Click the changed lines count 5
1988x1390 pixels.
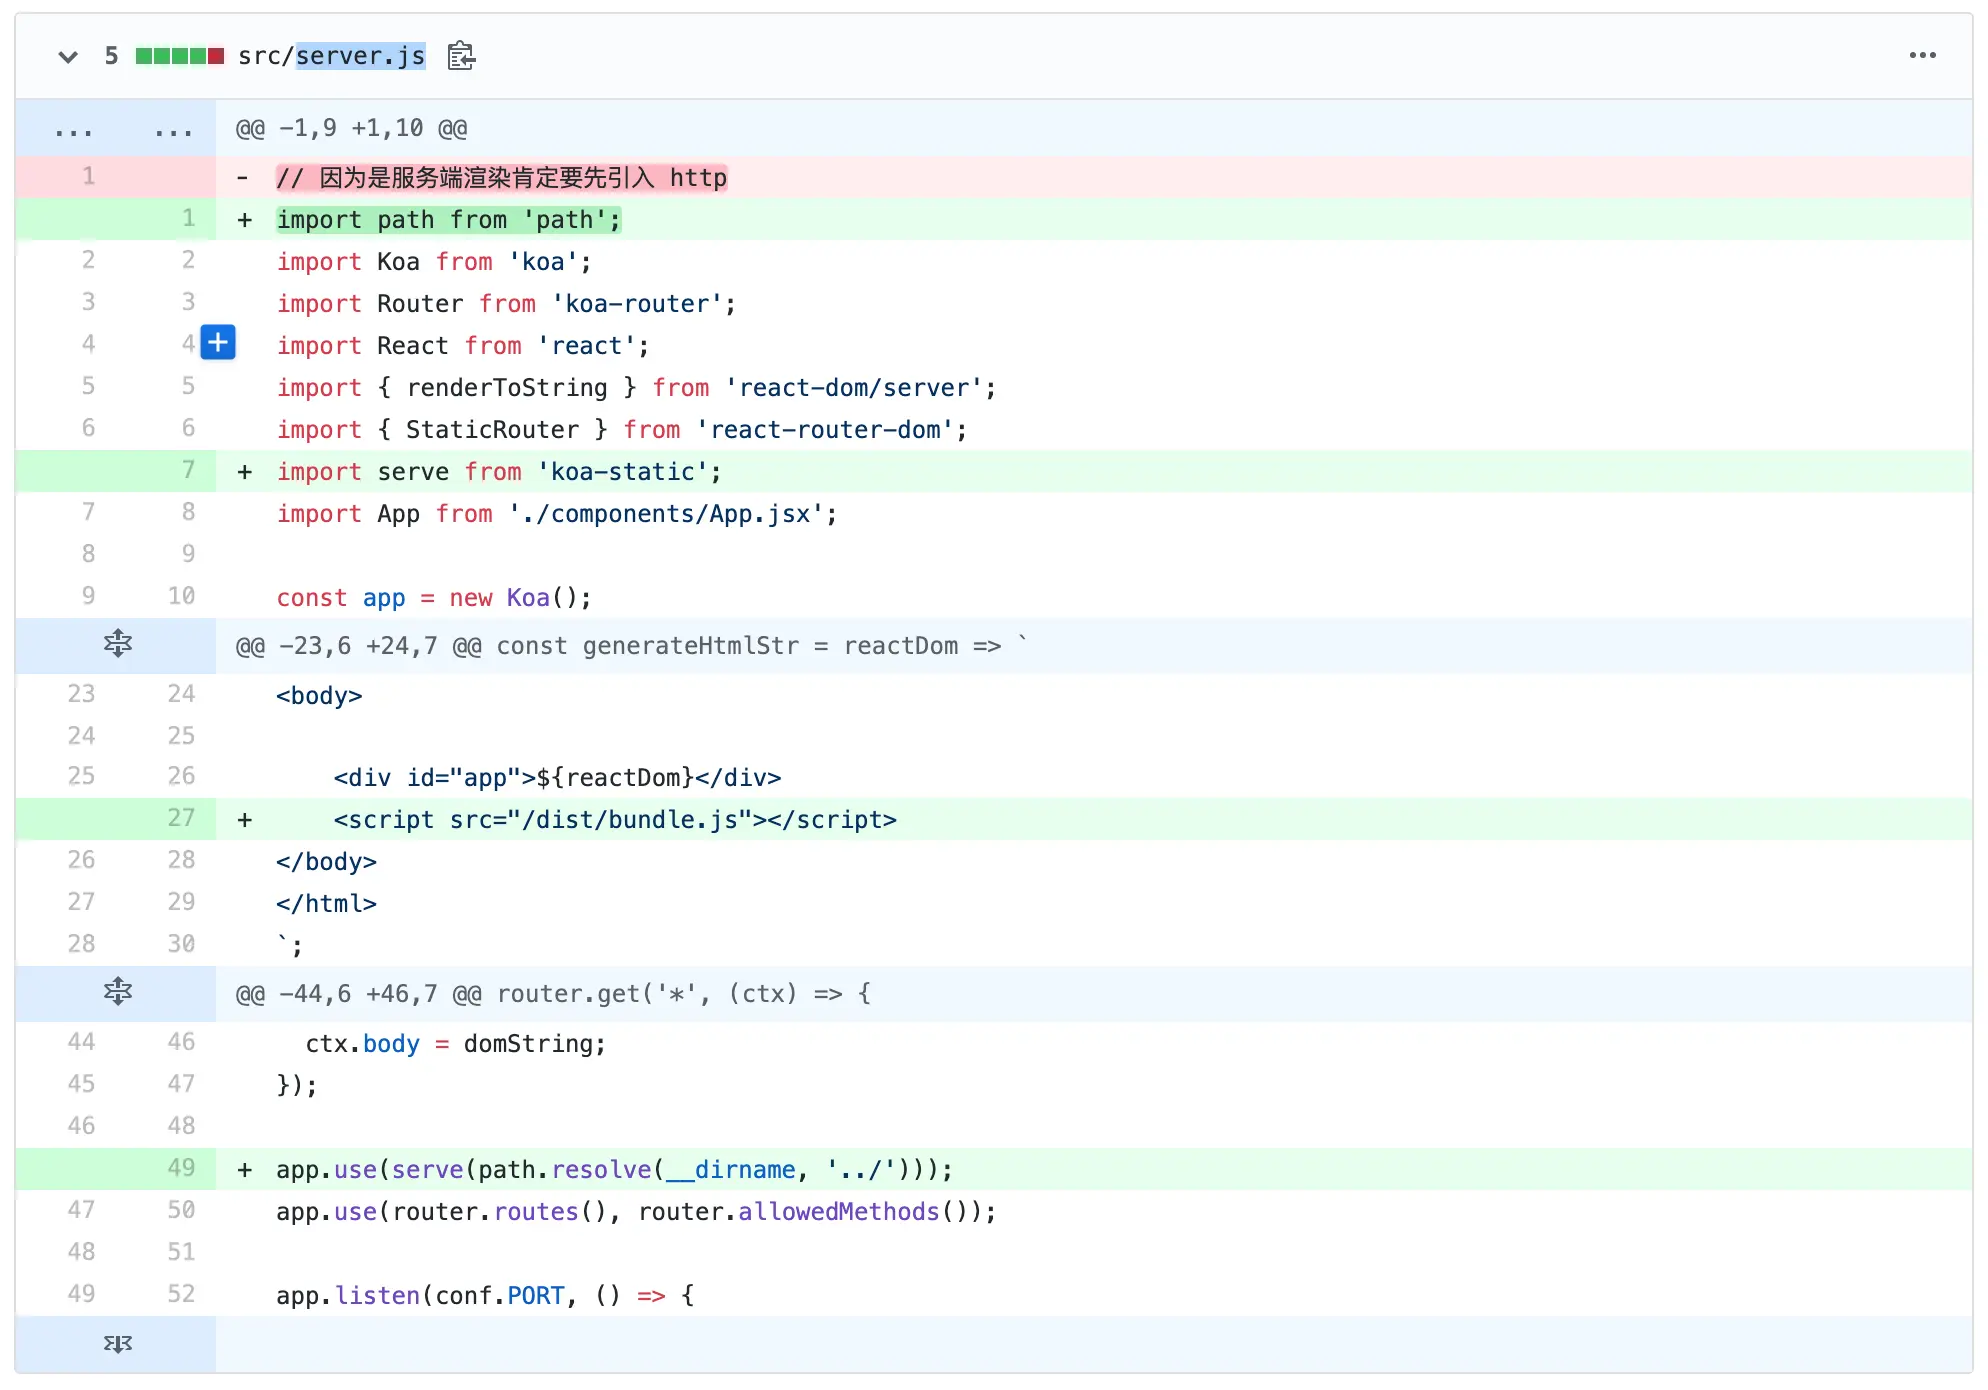[111, 56]
